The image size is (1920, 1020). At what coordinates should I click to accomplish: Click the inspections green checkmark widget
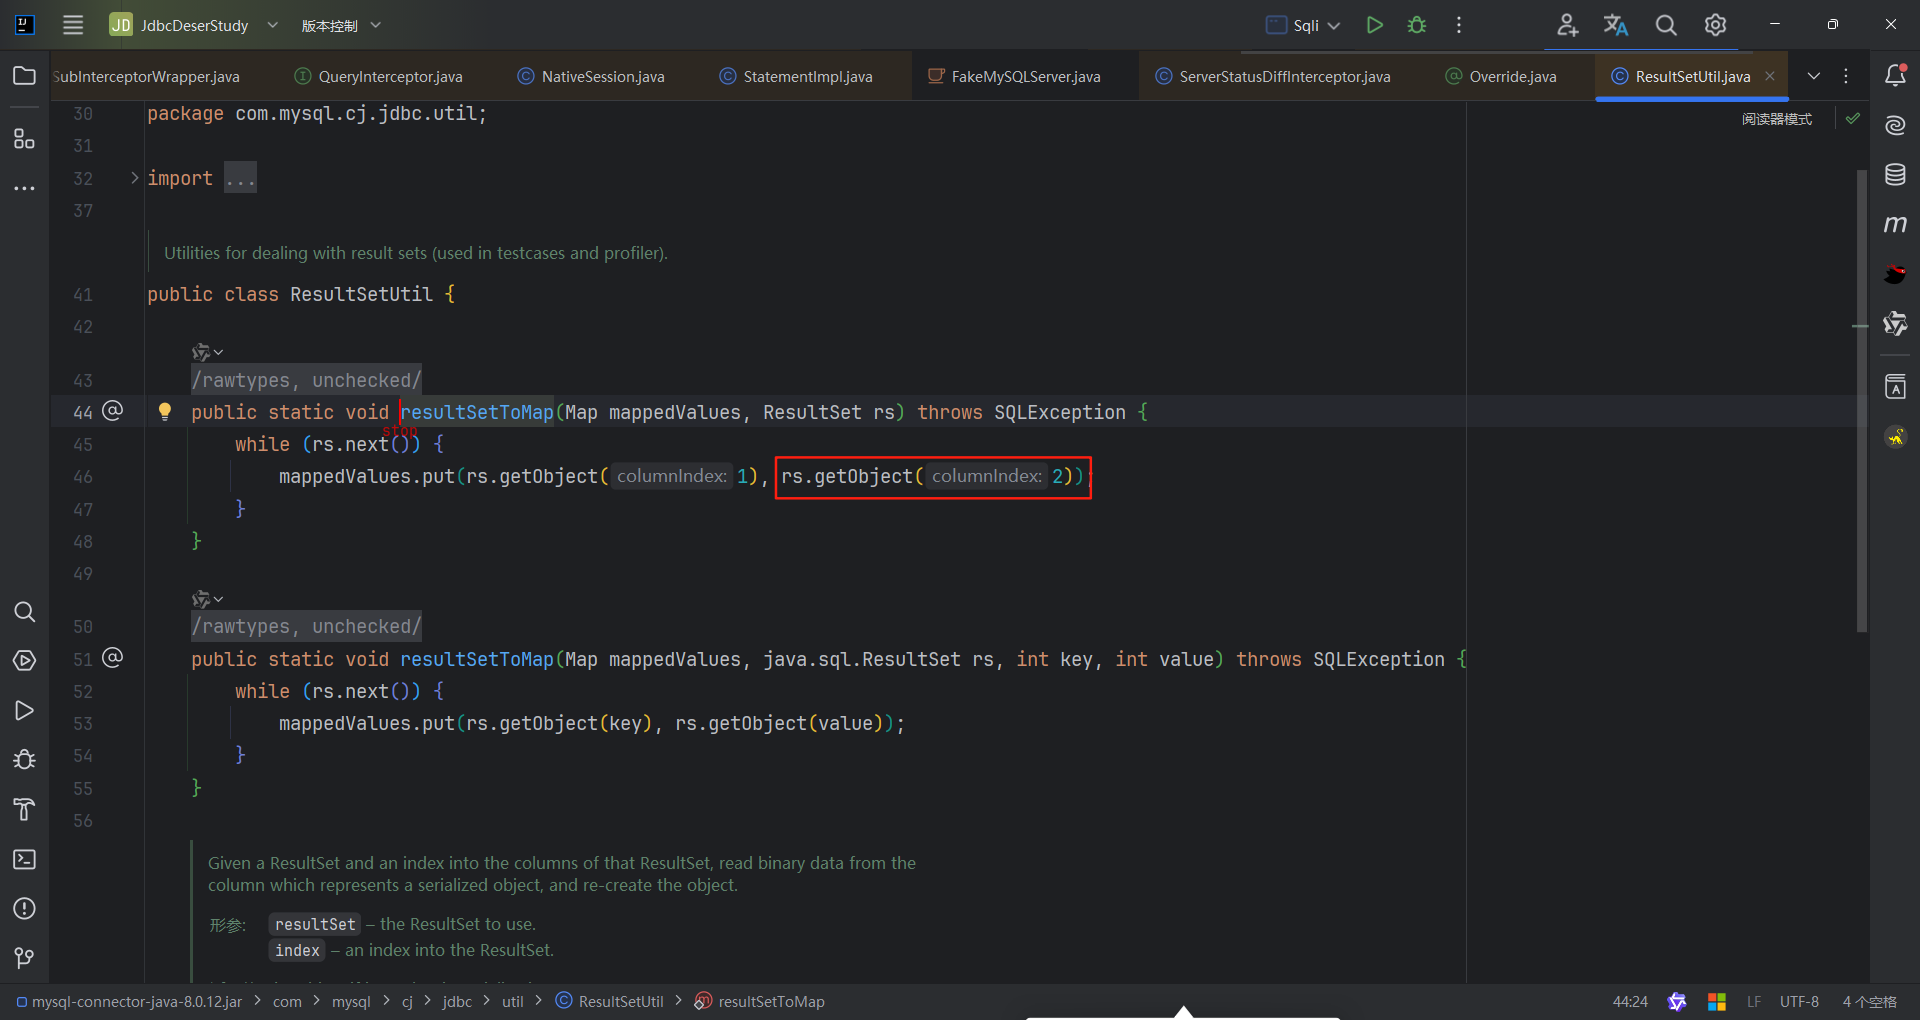click(1853, 118)
